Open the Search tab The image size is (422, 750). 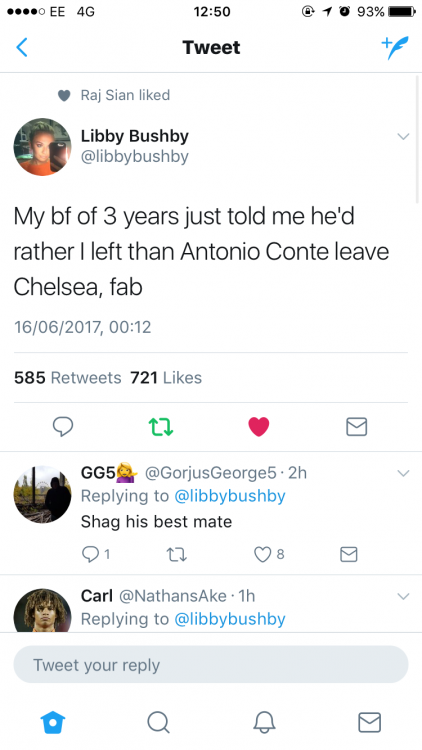(x=158, y=722)
